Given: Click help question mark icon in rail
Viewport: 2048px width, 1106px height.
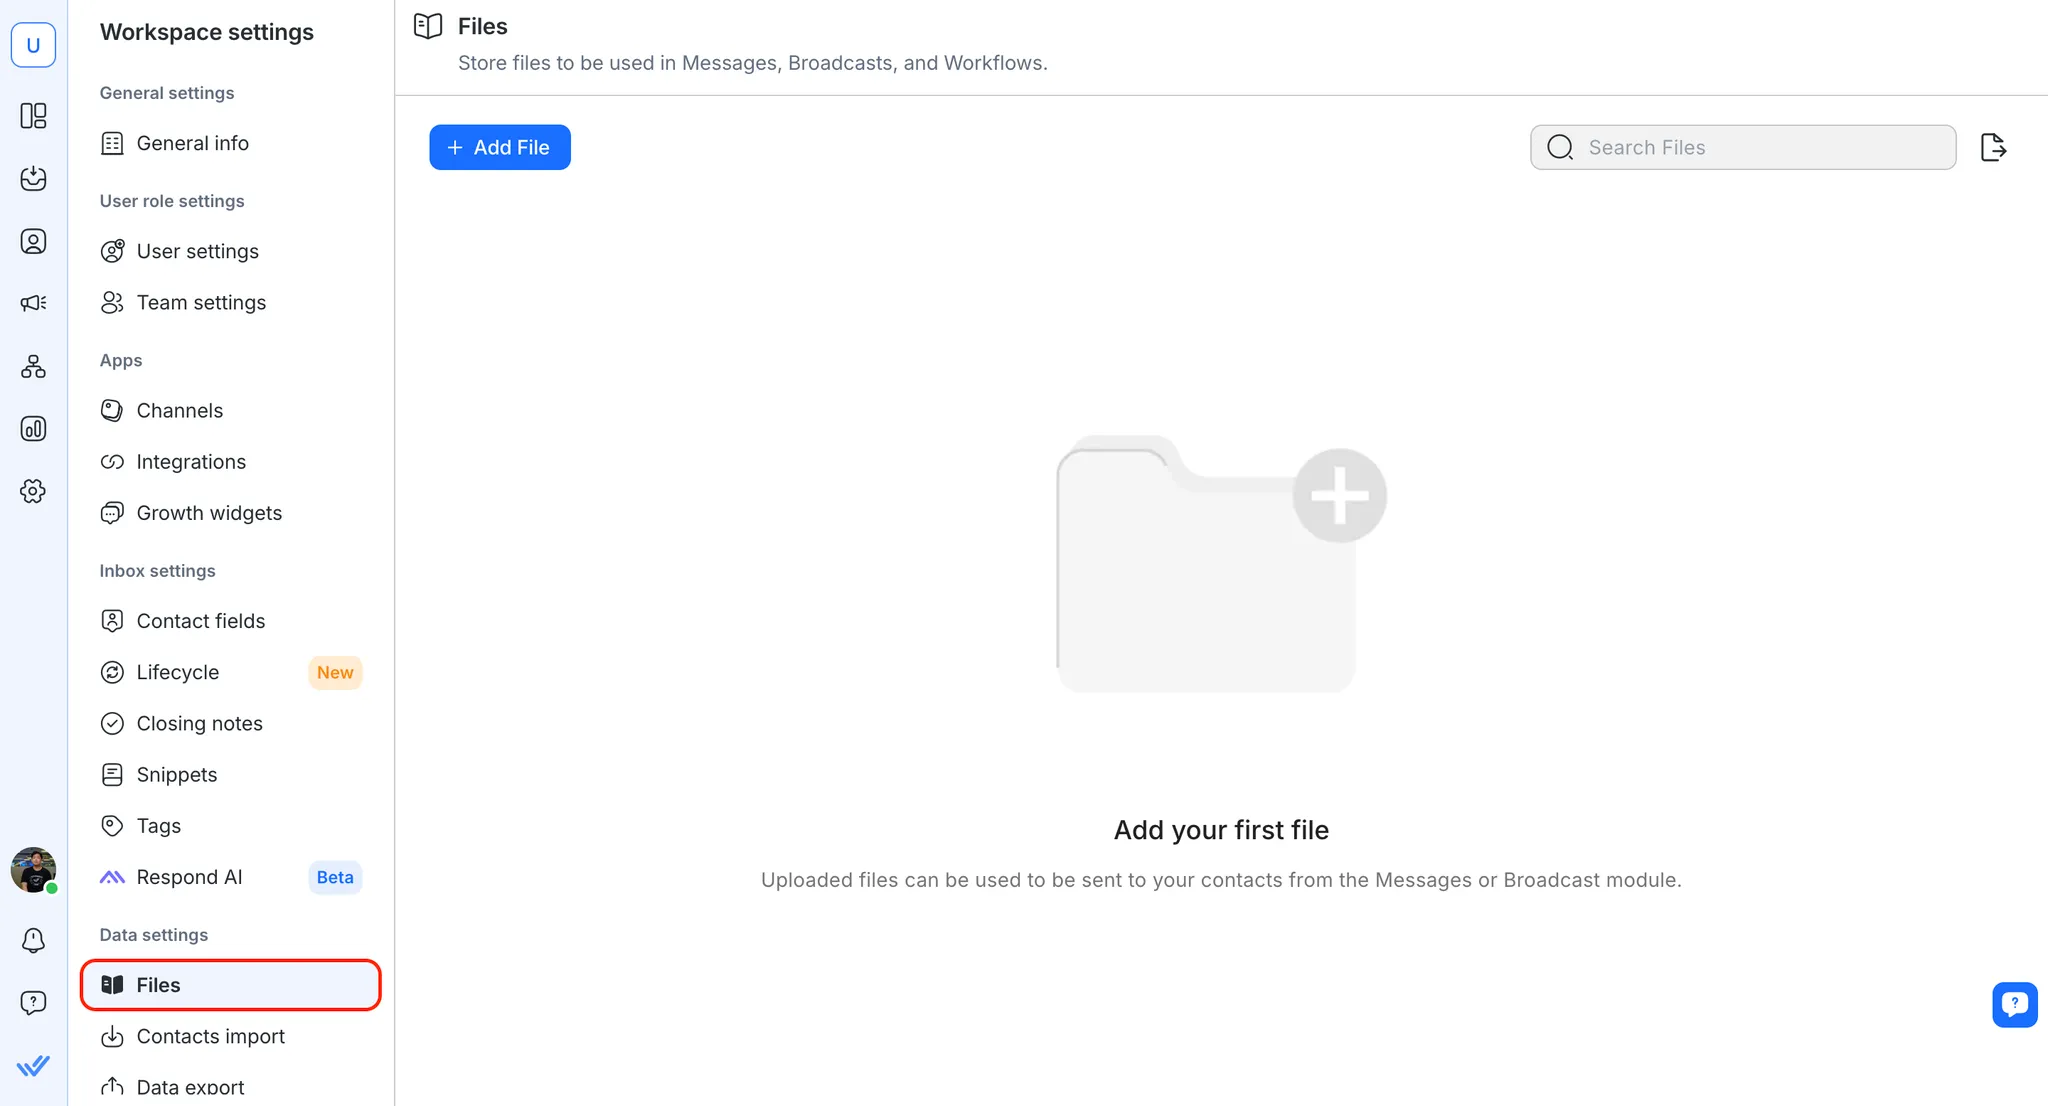Looking at the screenshot, I should tap(33, 1003).
